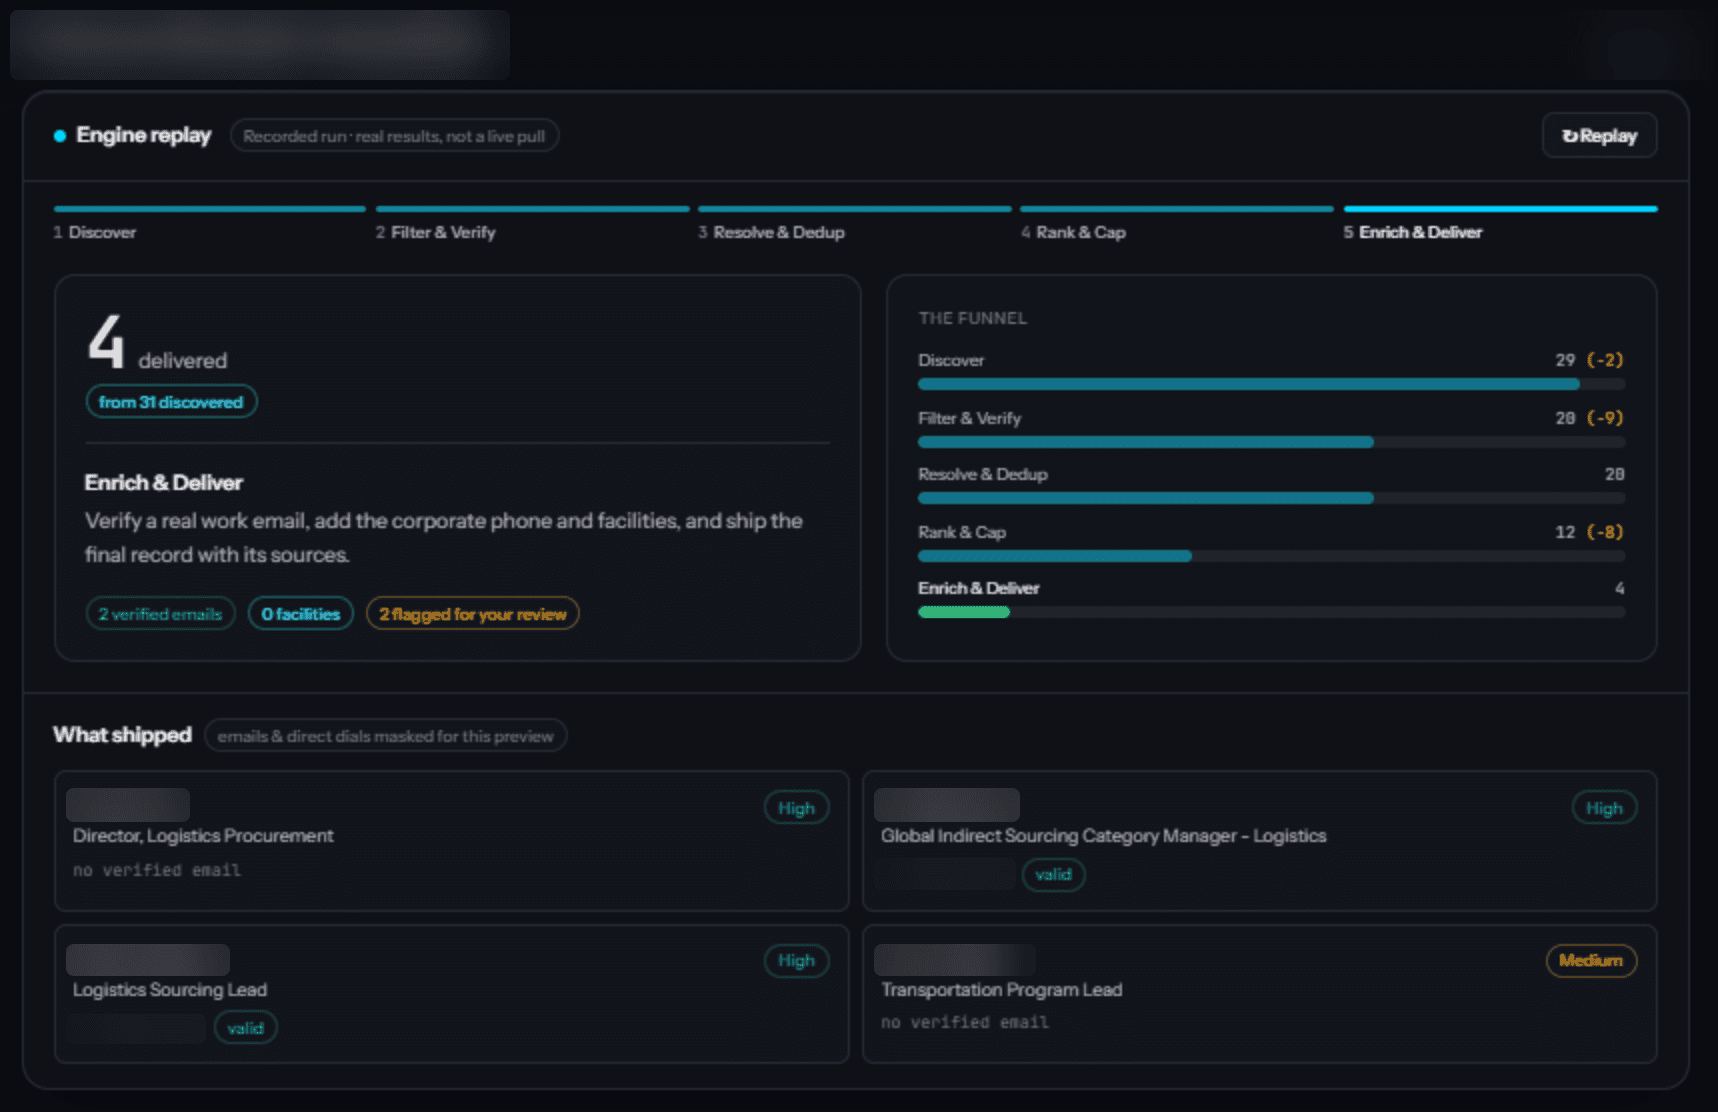This screenshot has height=1112, width=1718.
Task: Click the valid tag on Logistics Sourcing Lead card
Action: tap(245, 1028)
